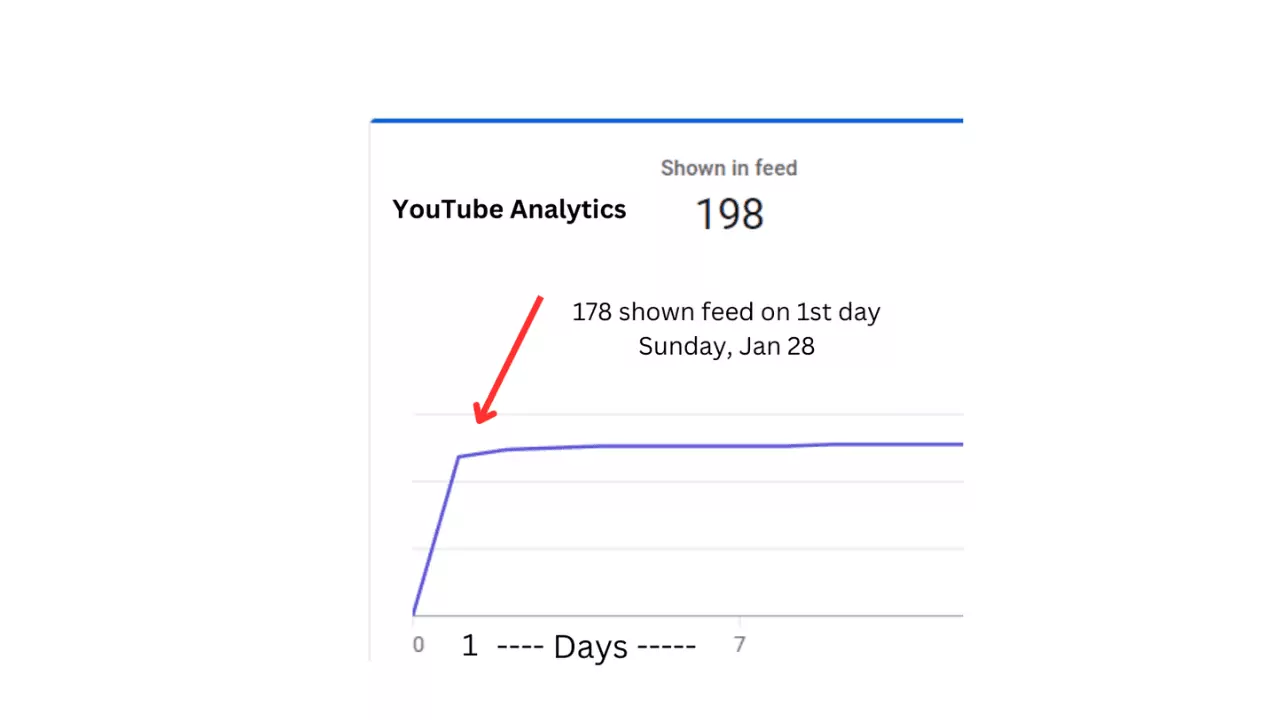Click the red arrowhead tip near the line
The image size is (1280, 720).
click(477, 421)
